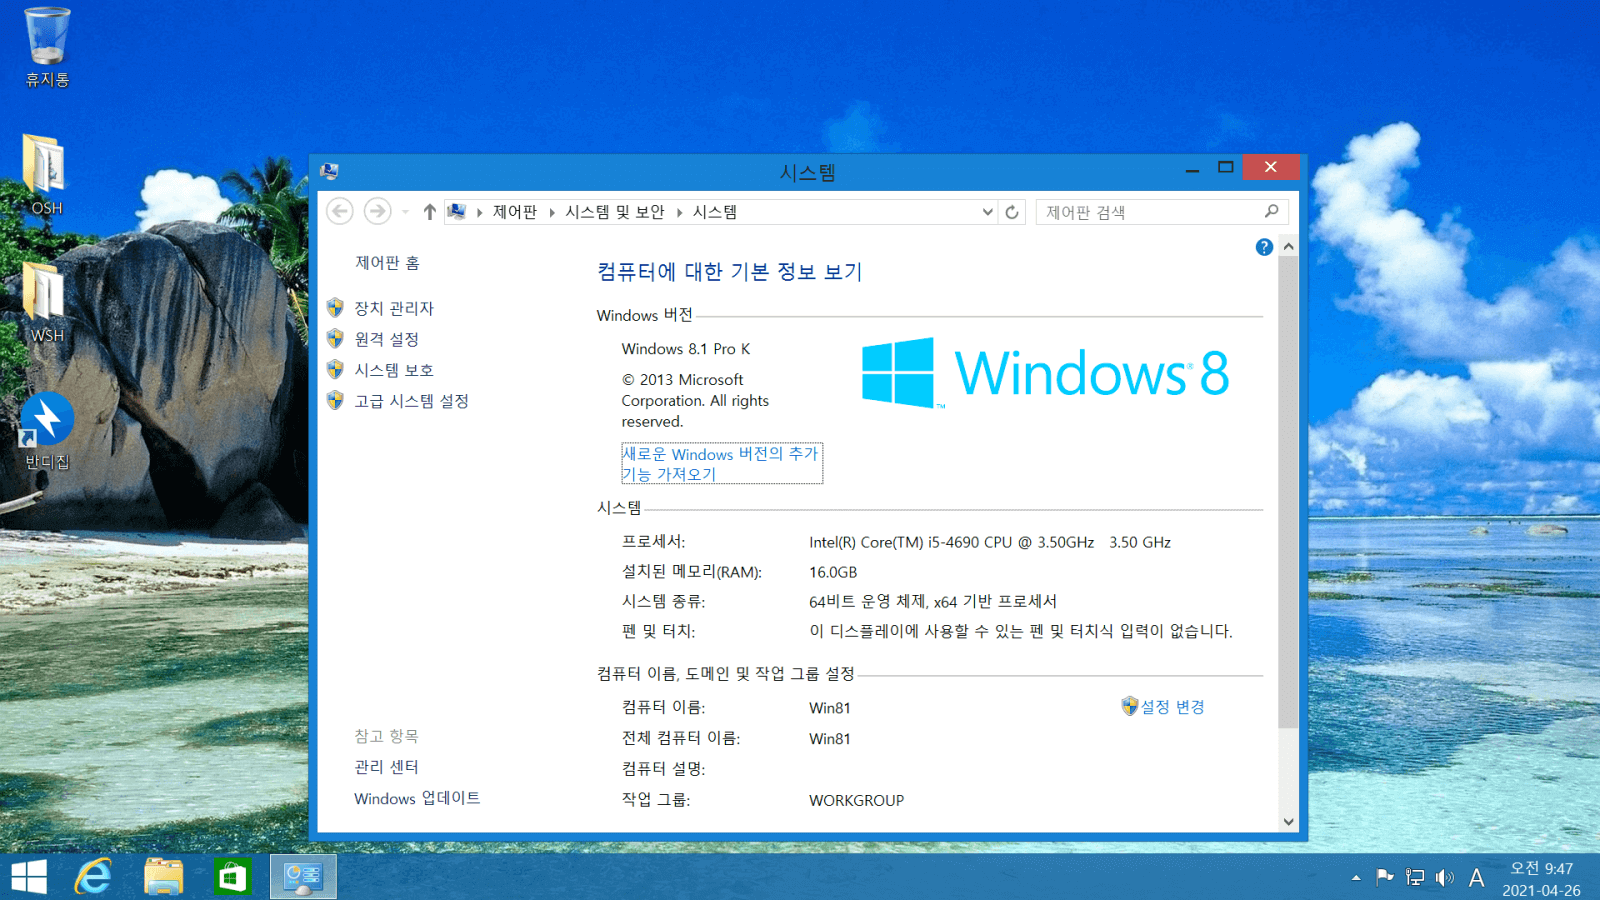
Task: Open the Recycle Bin (휴지통) desktop icon
Action: pos(47,48)
